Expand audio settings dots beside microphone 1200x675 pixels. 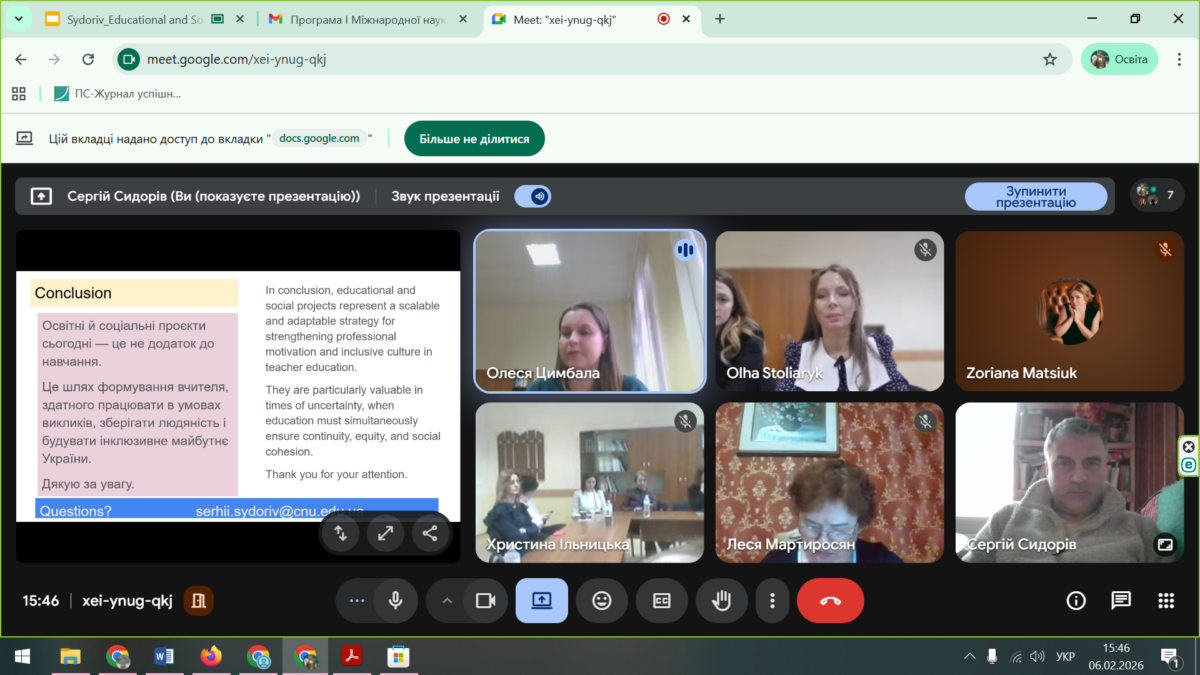tap(357, 600)
